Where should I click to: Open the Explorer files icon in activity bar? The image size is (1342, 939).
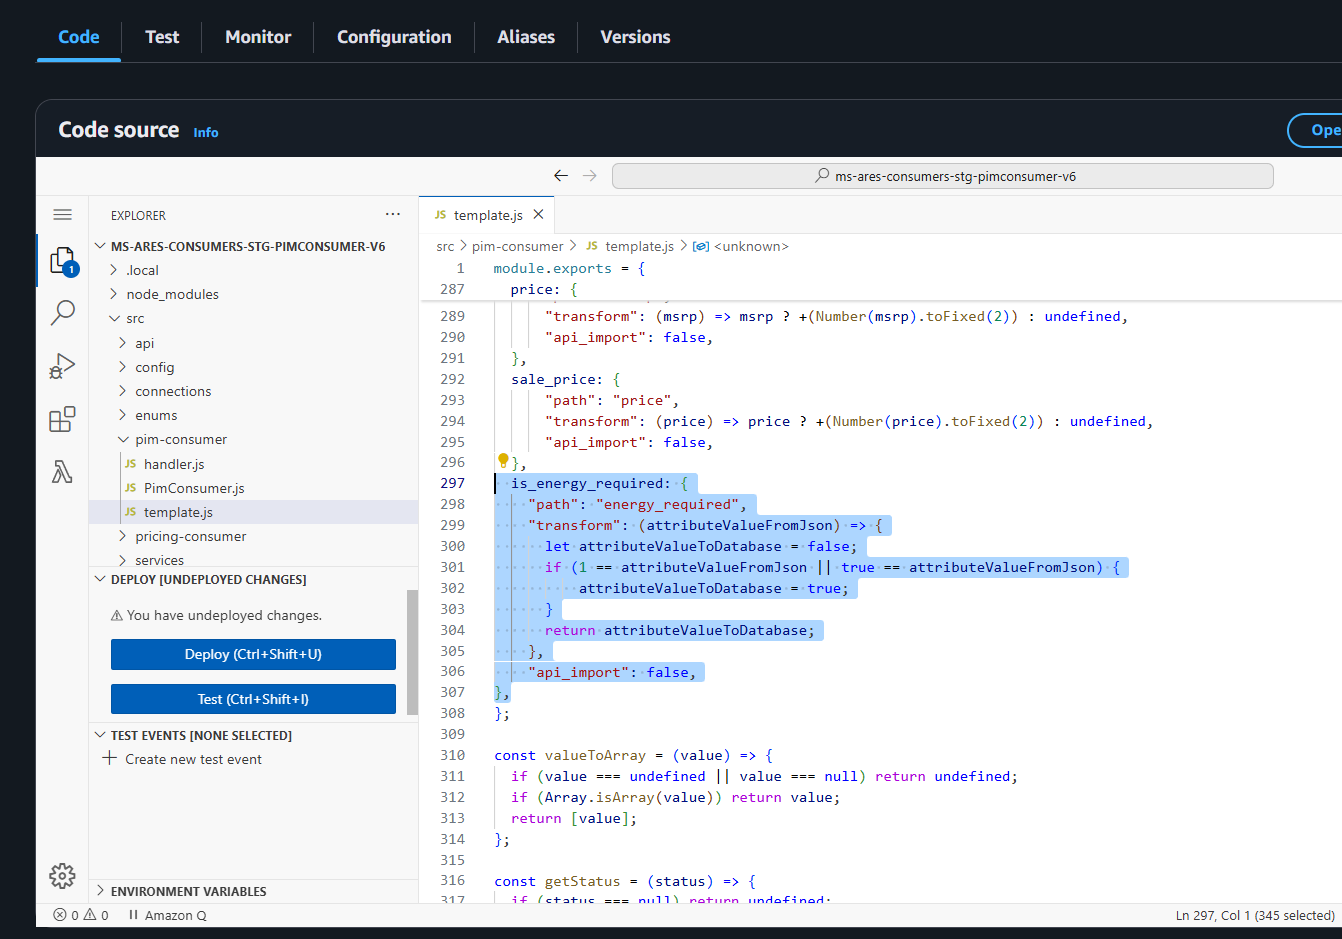(x=62, y=261)
